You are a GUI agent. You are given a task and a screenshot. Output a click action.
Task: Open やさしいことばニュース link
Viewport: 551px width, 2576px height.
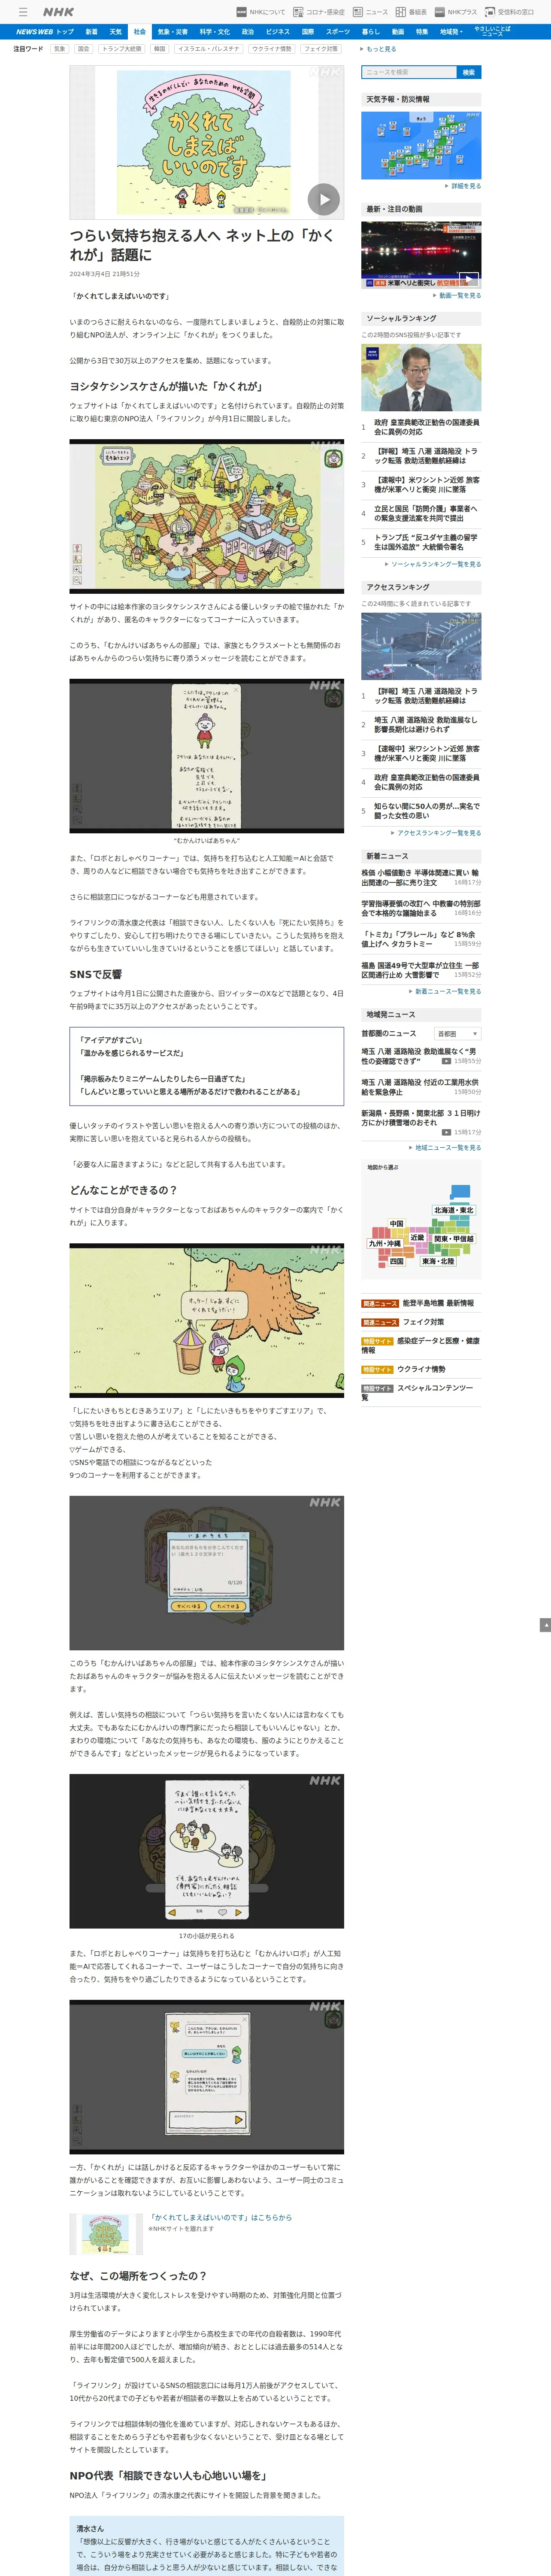tap(492, 32)
